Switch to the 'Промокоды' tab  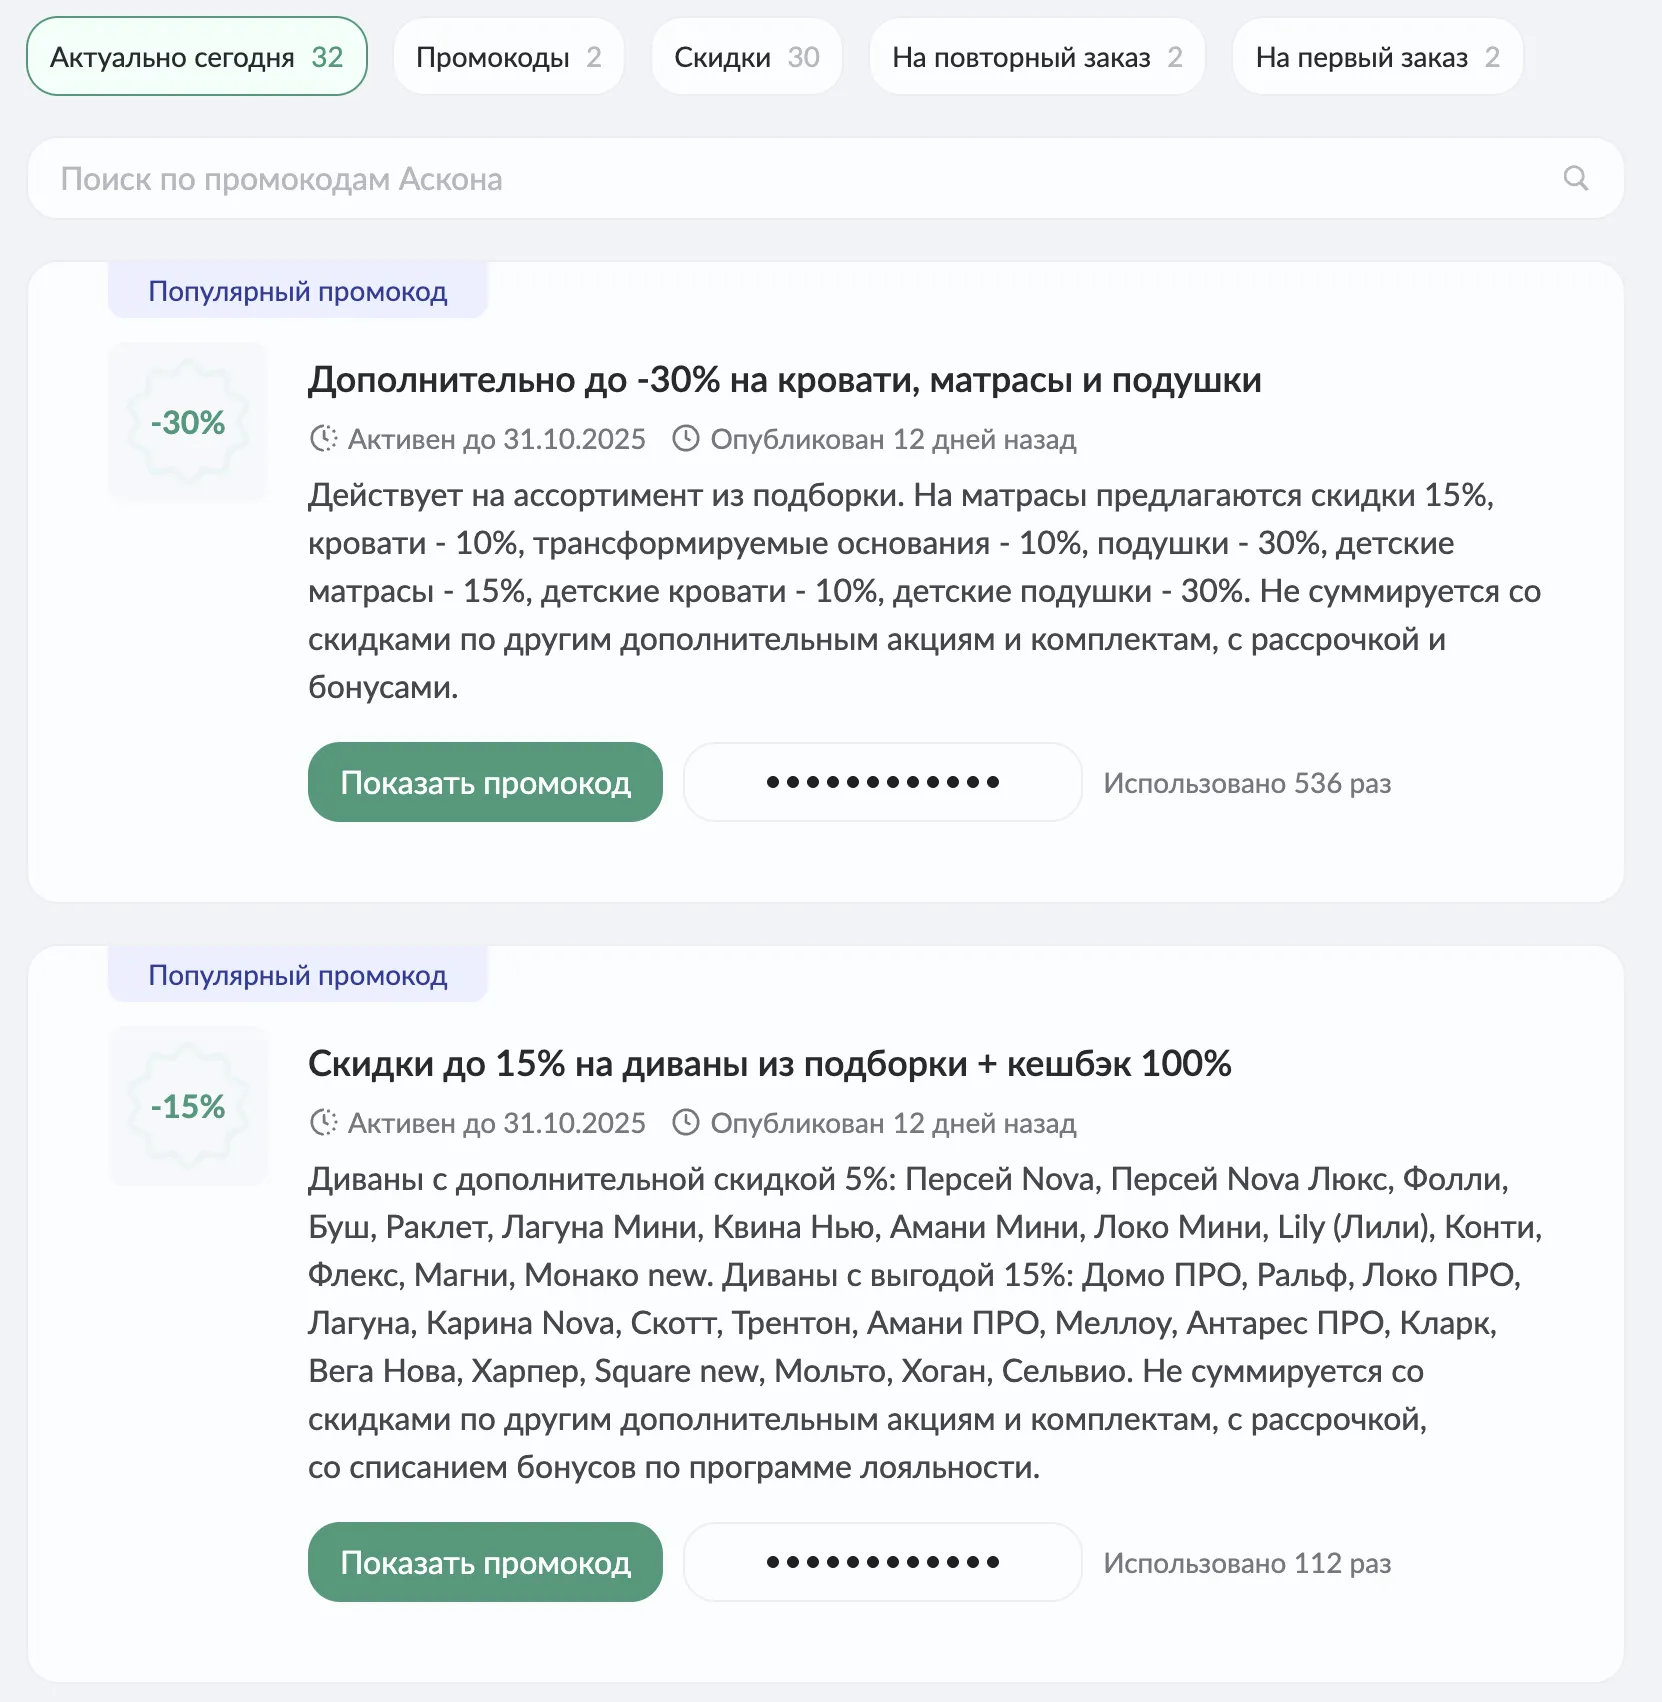coord(508,57)
